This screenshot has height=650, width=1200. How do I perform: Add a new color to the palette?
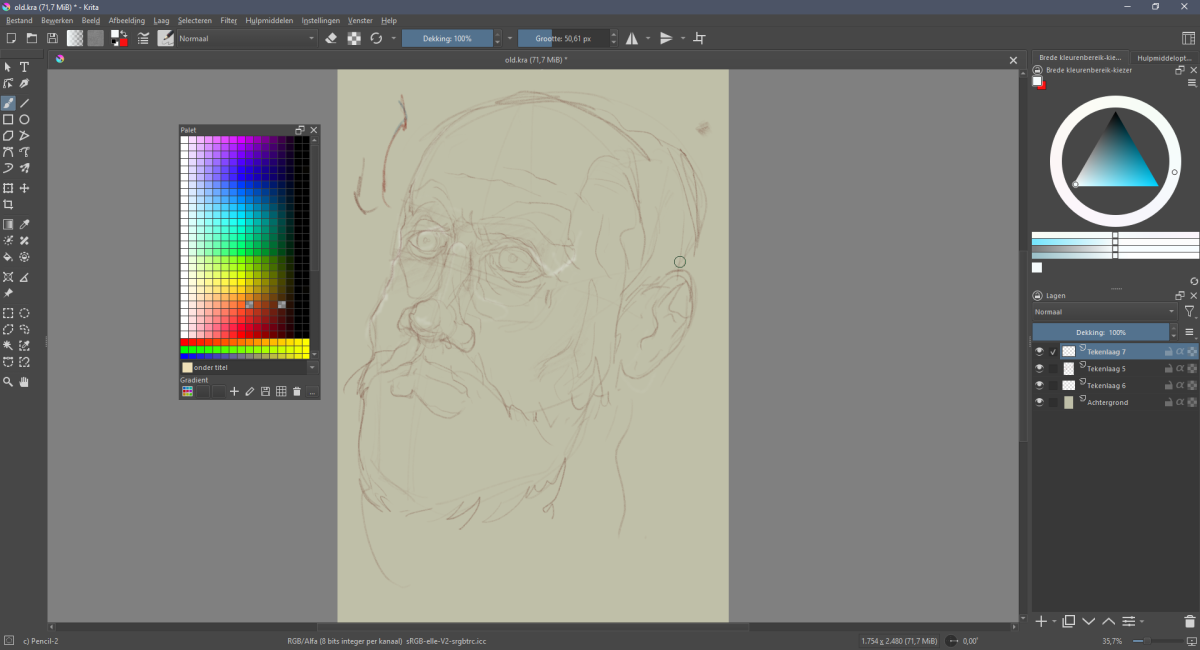[x=234, y=392]
